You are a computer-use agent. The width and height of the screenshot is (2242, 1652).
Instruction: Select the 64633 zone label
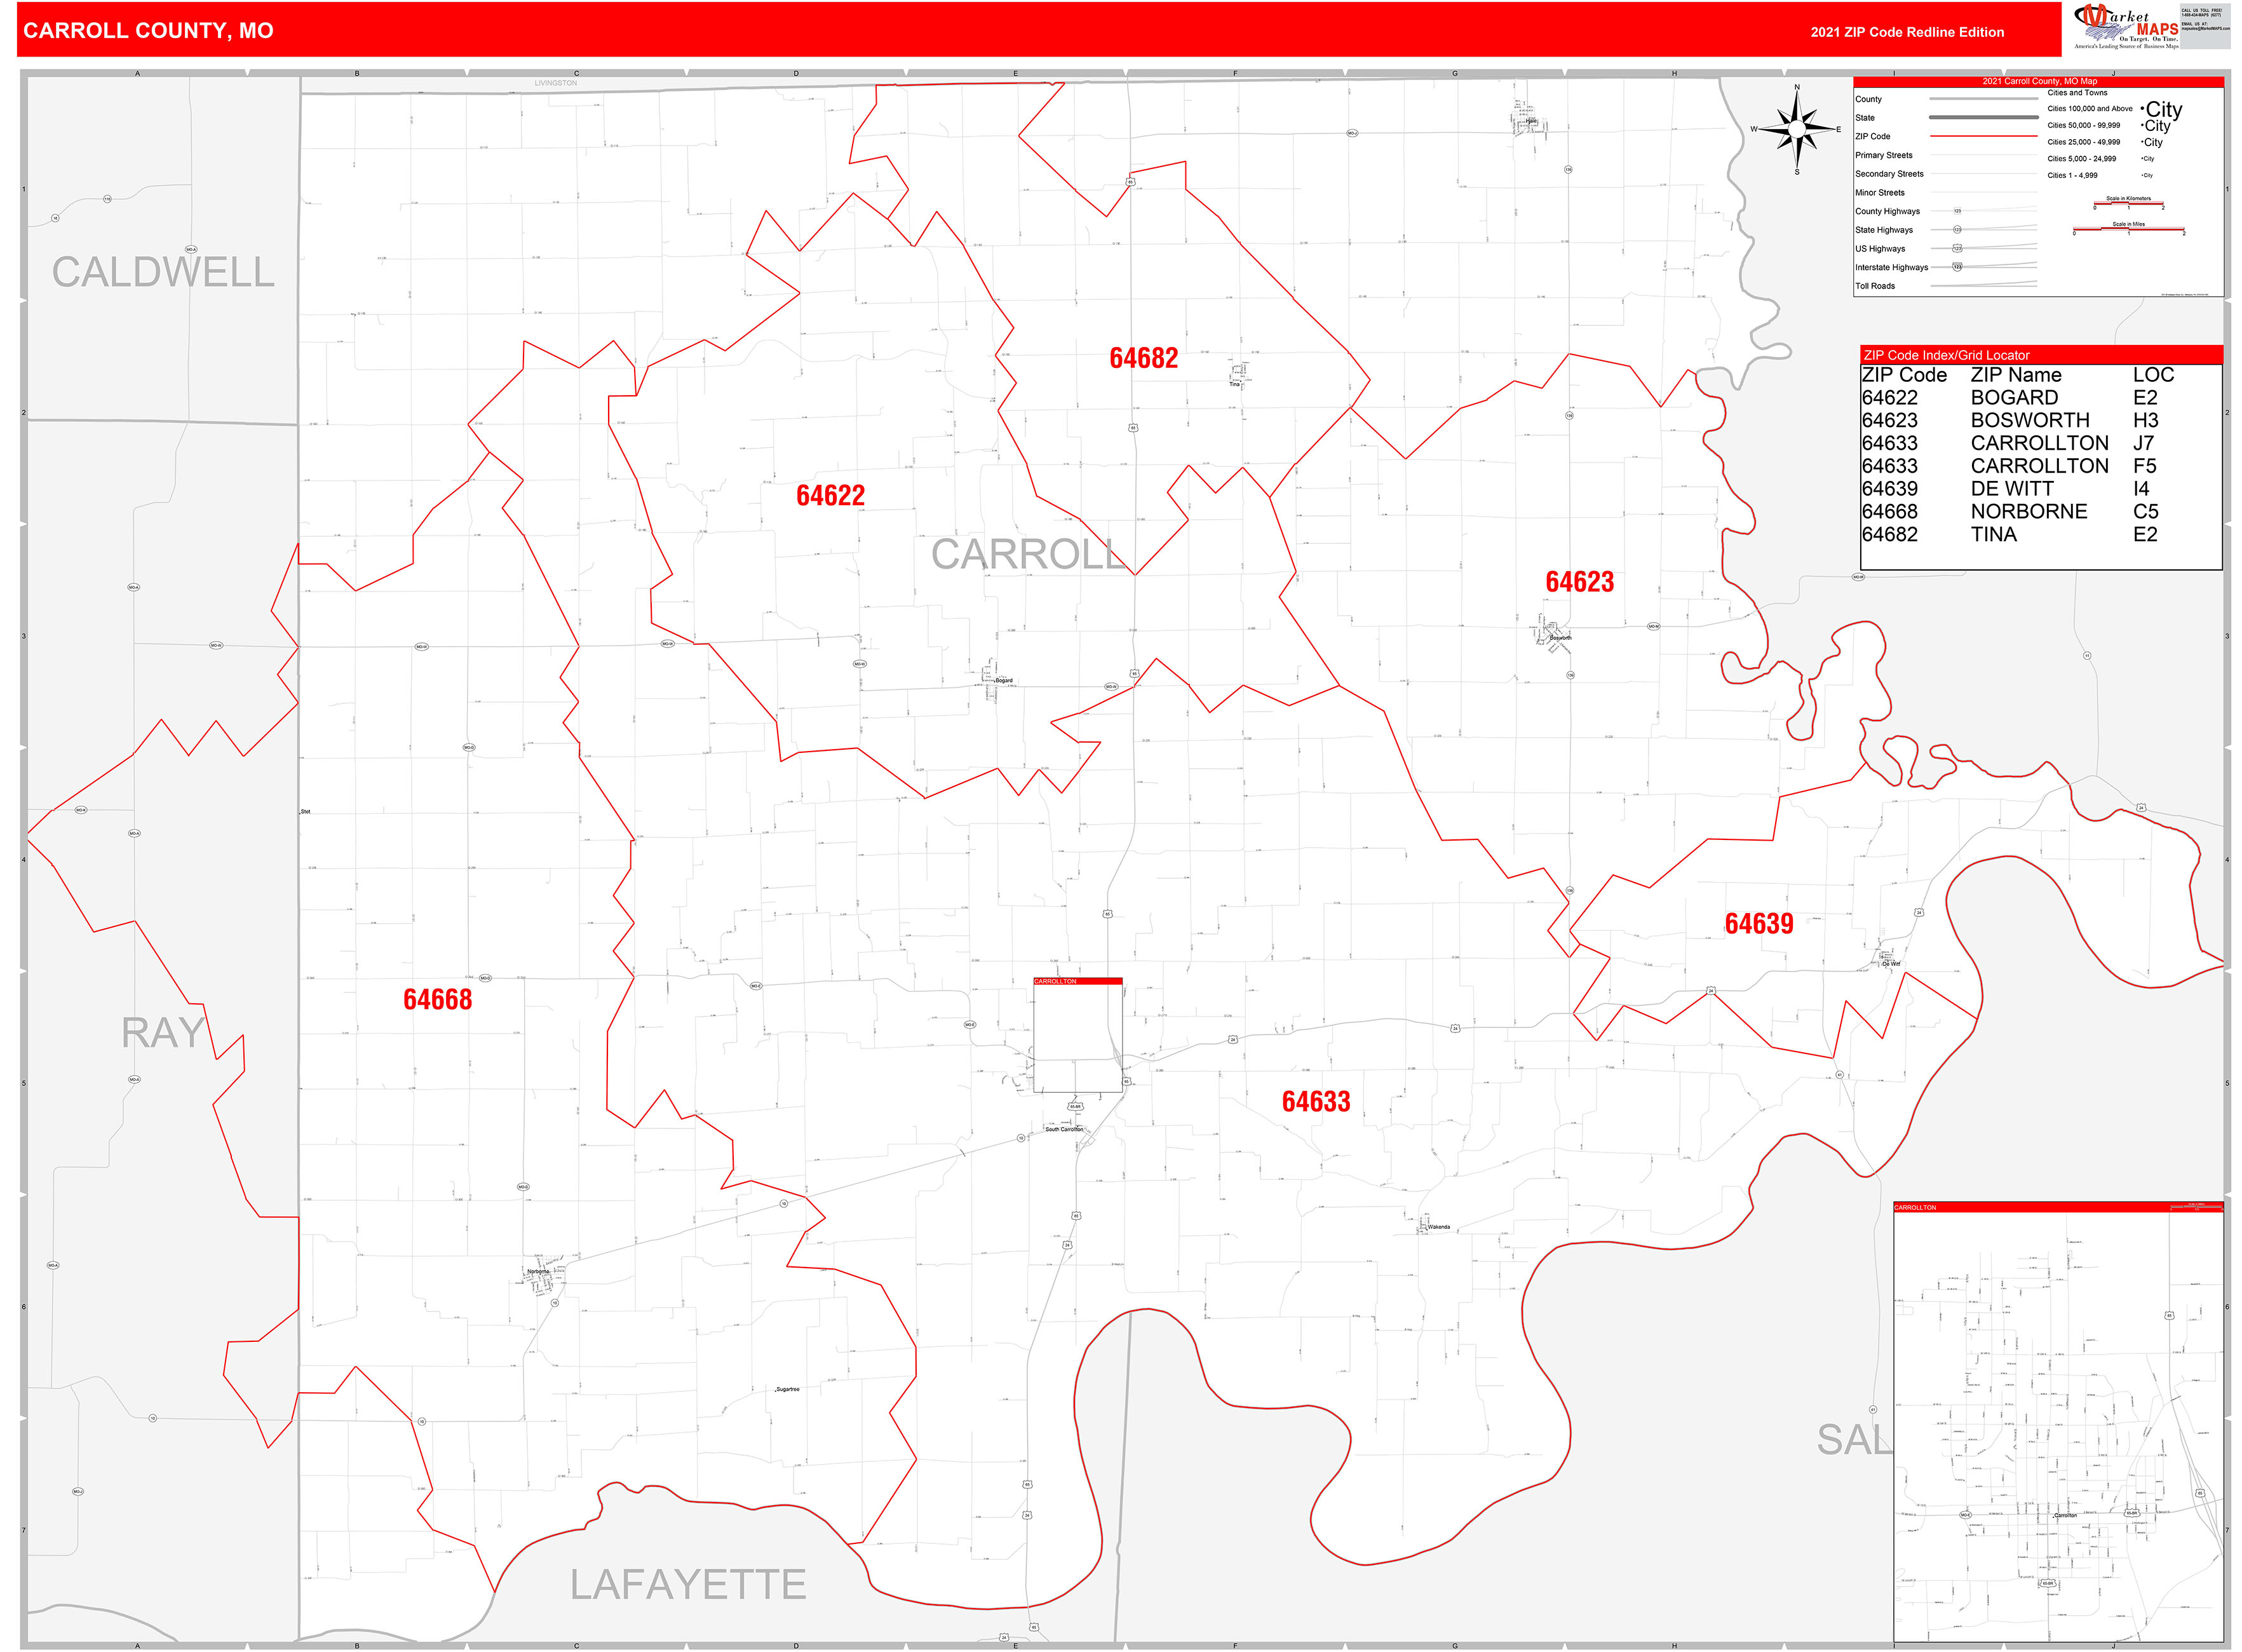pos(1316,1102)
